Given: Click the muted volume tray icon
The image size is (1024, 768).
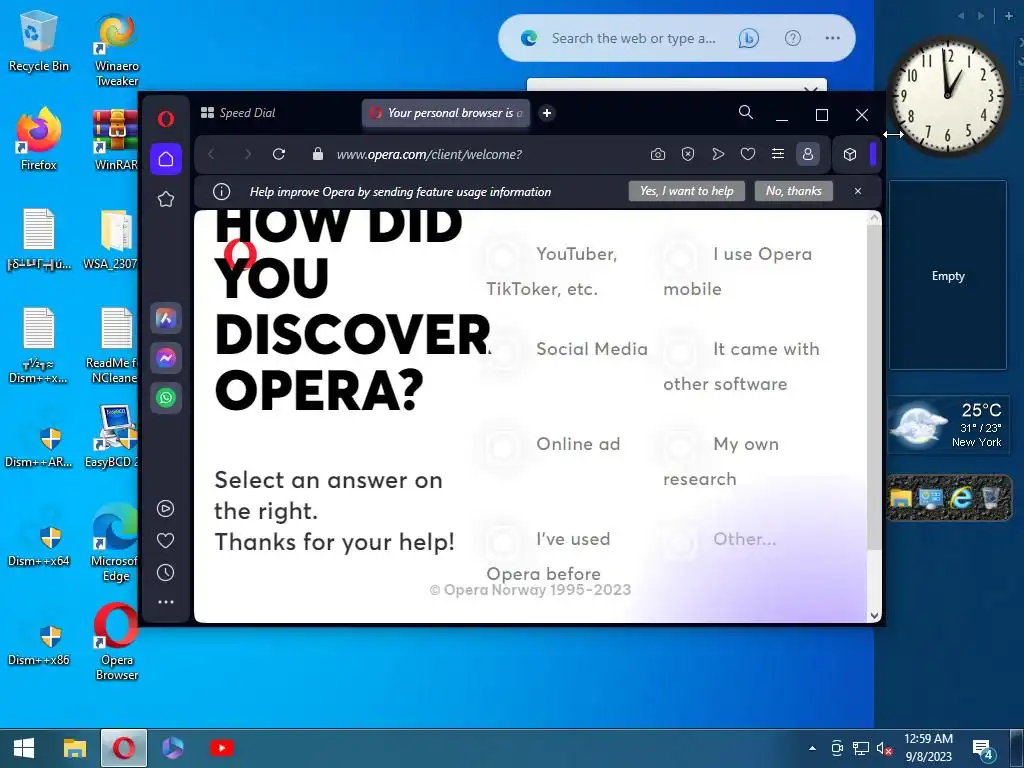Looking at the screenshot, I should tap(884, 748).
